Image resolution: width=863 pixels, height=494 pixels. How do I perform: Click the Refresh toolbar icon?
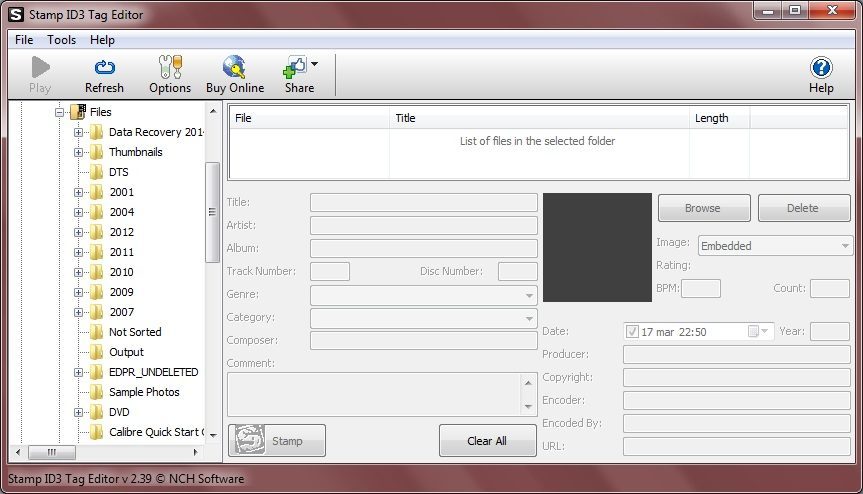coord(105,67)
